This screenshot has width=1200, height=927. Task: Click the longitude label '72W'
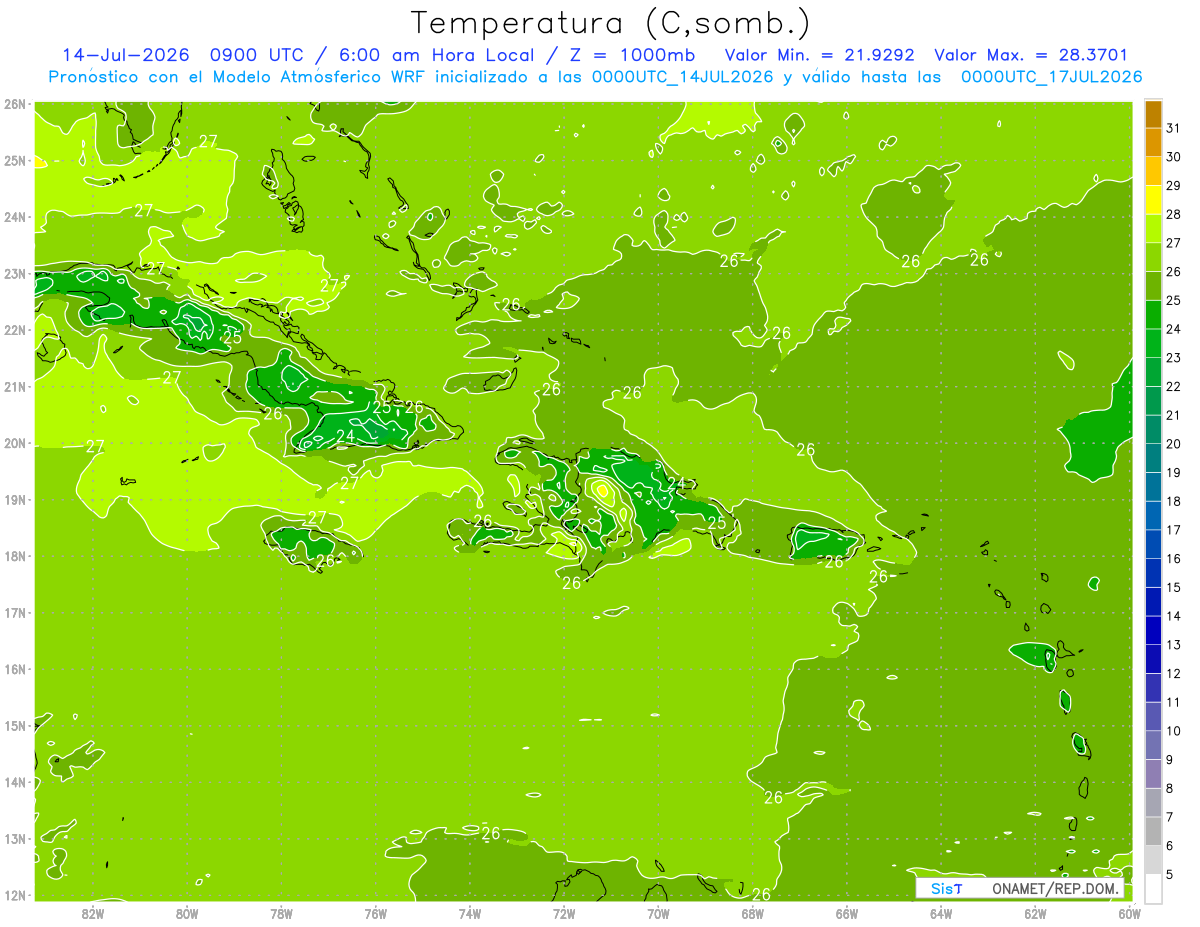564,912
